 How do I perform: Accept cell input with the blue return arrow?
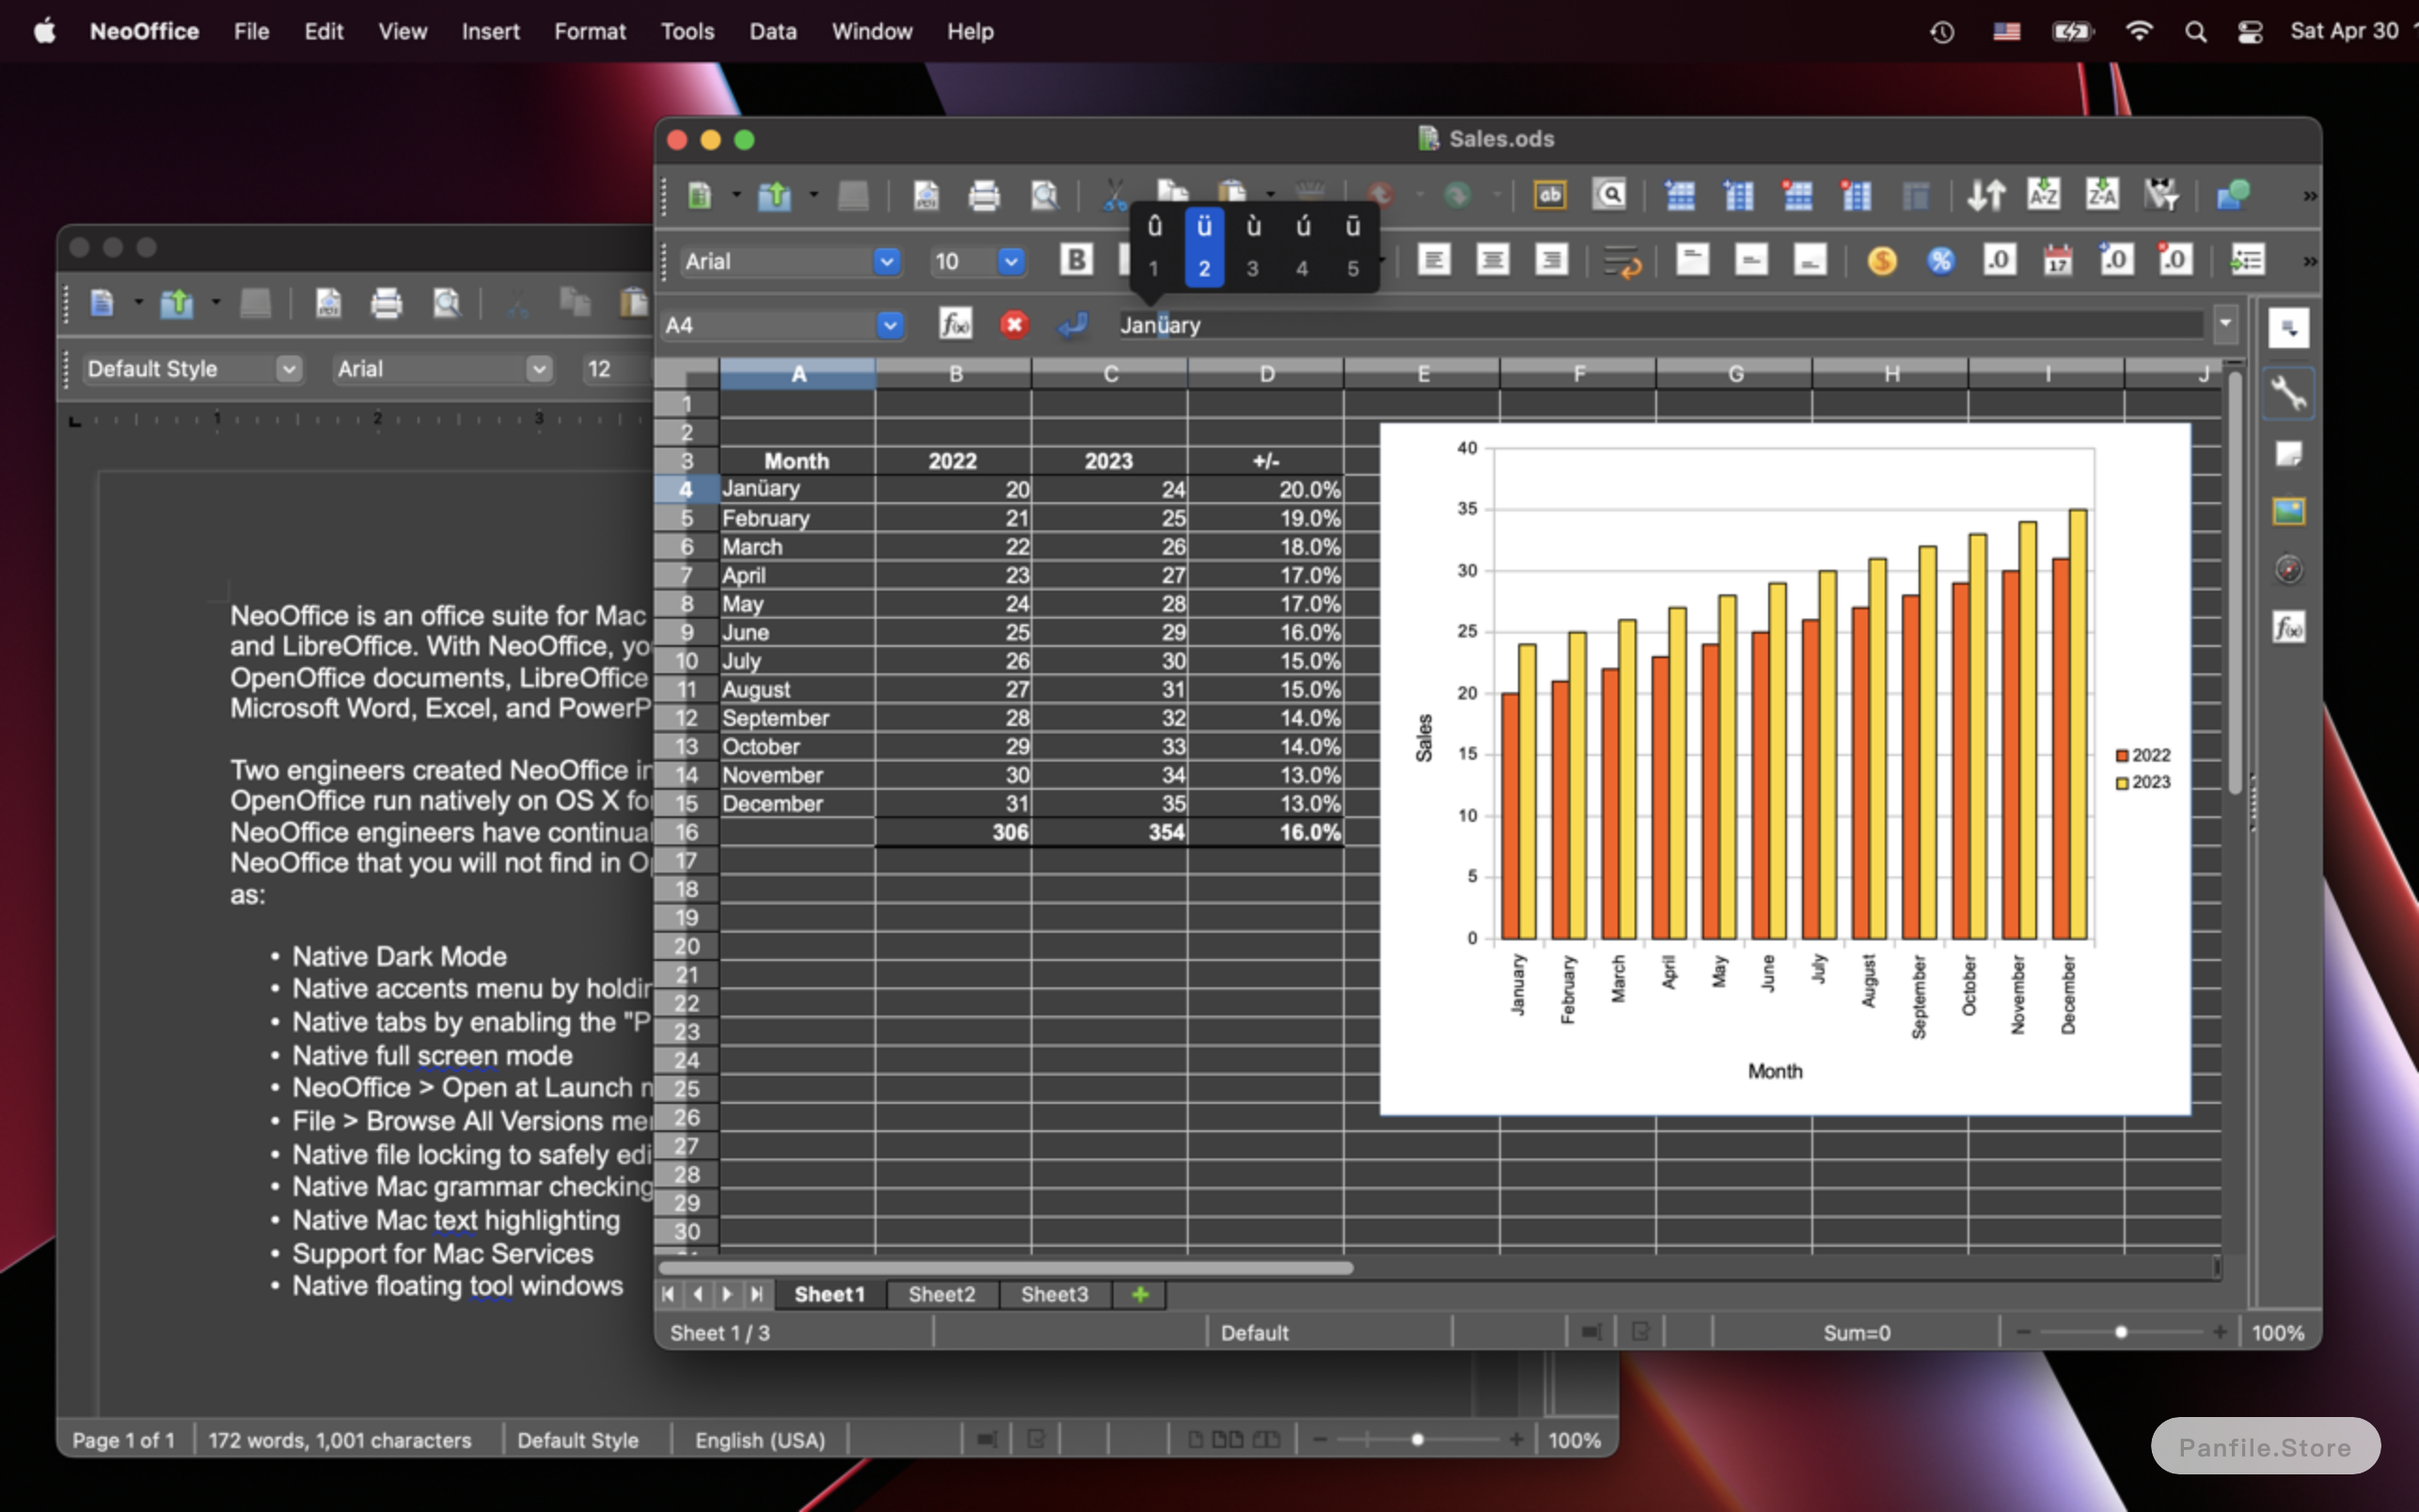1073,324
